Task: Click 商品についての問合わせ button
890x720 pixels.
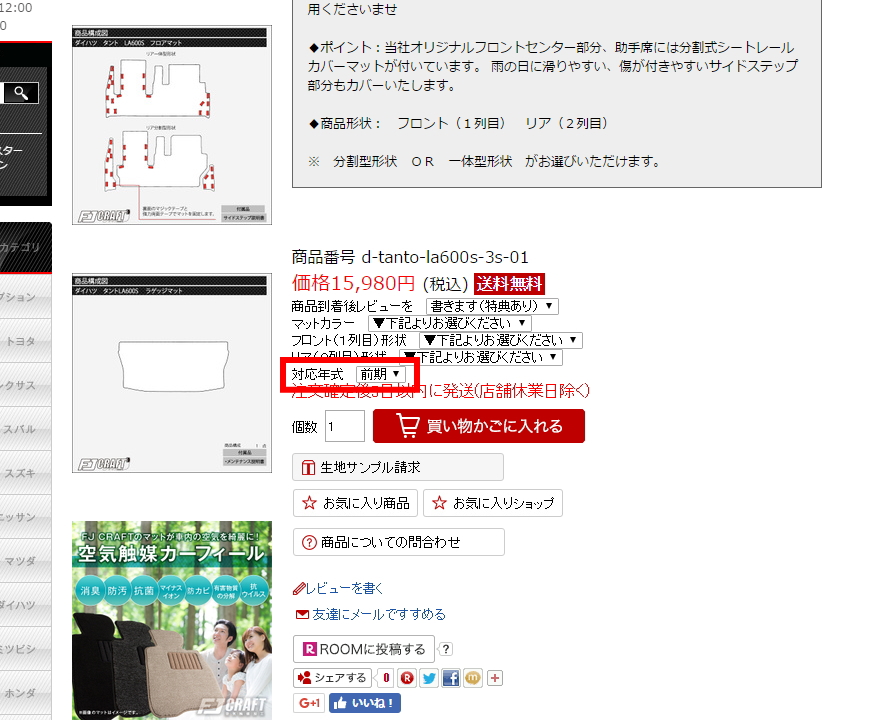Action: tap(398, 542)
